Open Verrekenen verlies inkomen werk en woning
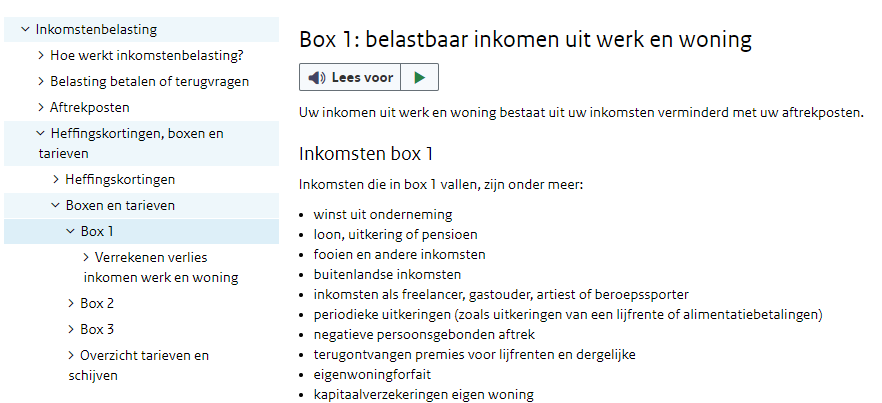The width and height of the screenshot is (882, 403). 161,267
